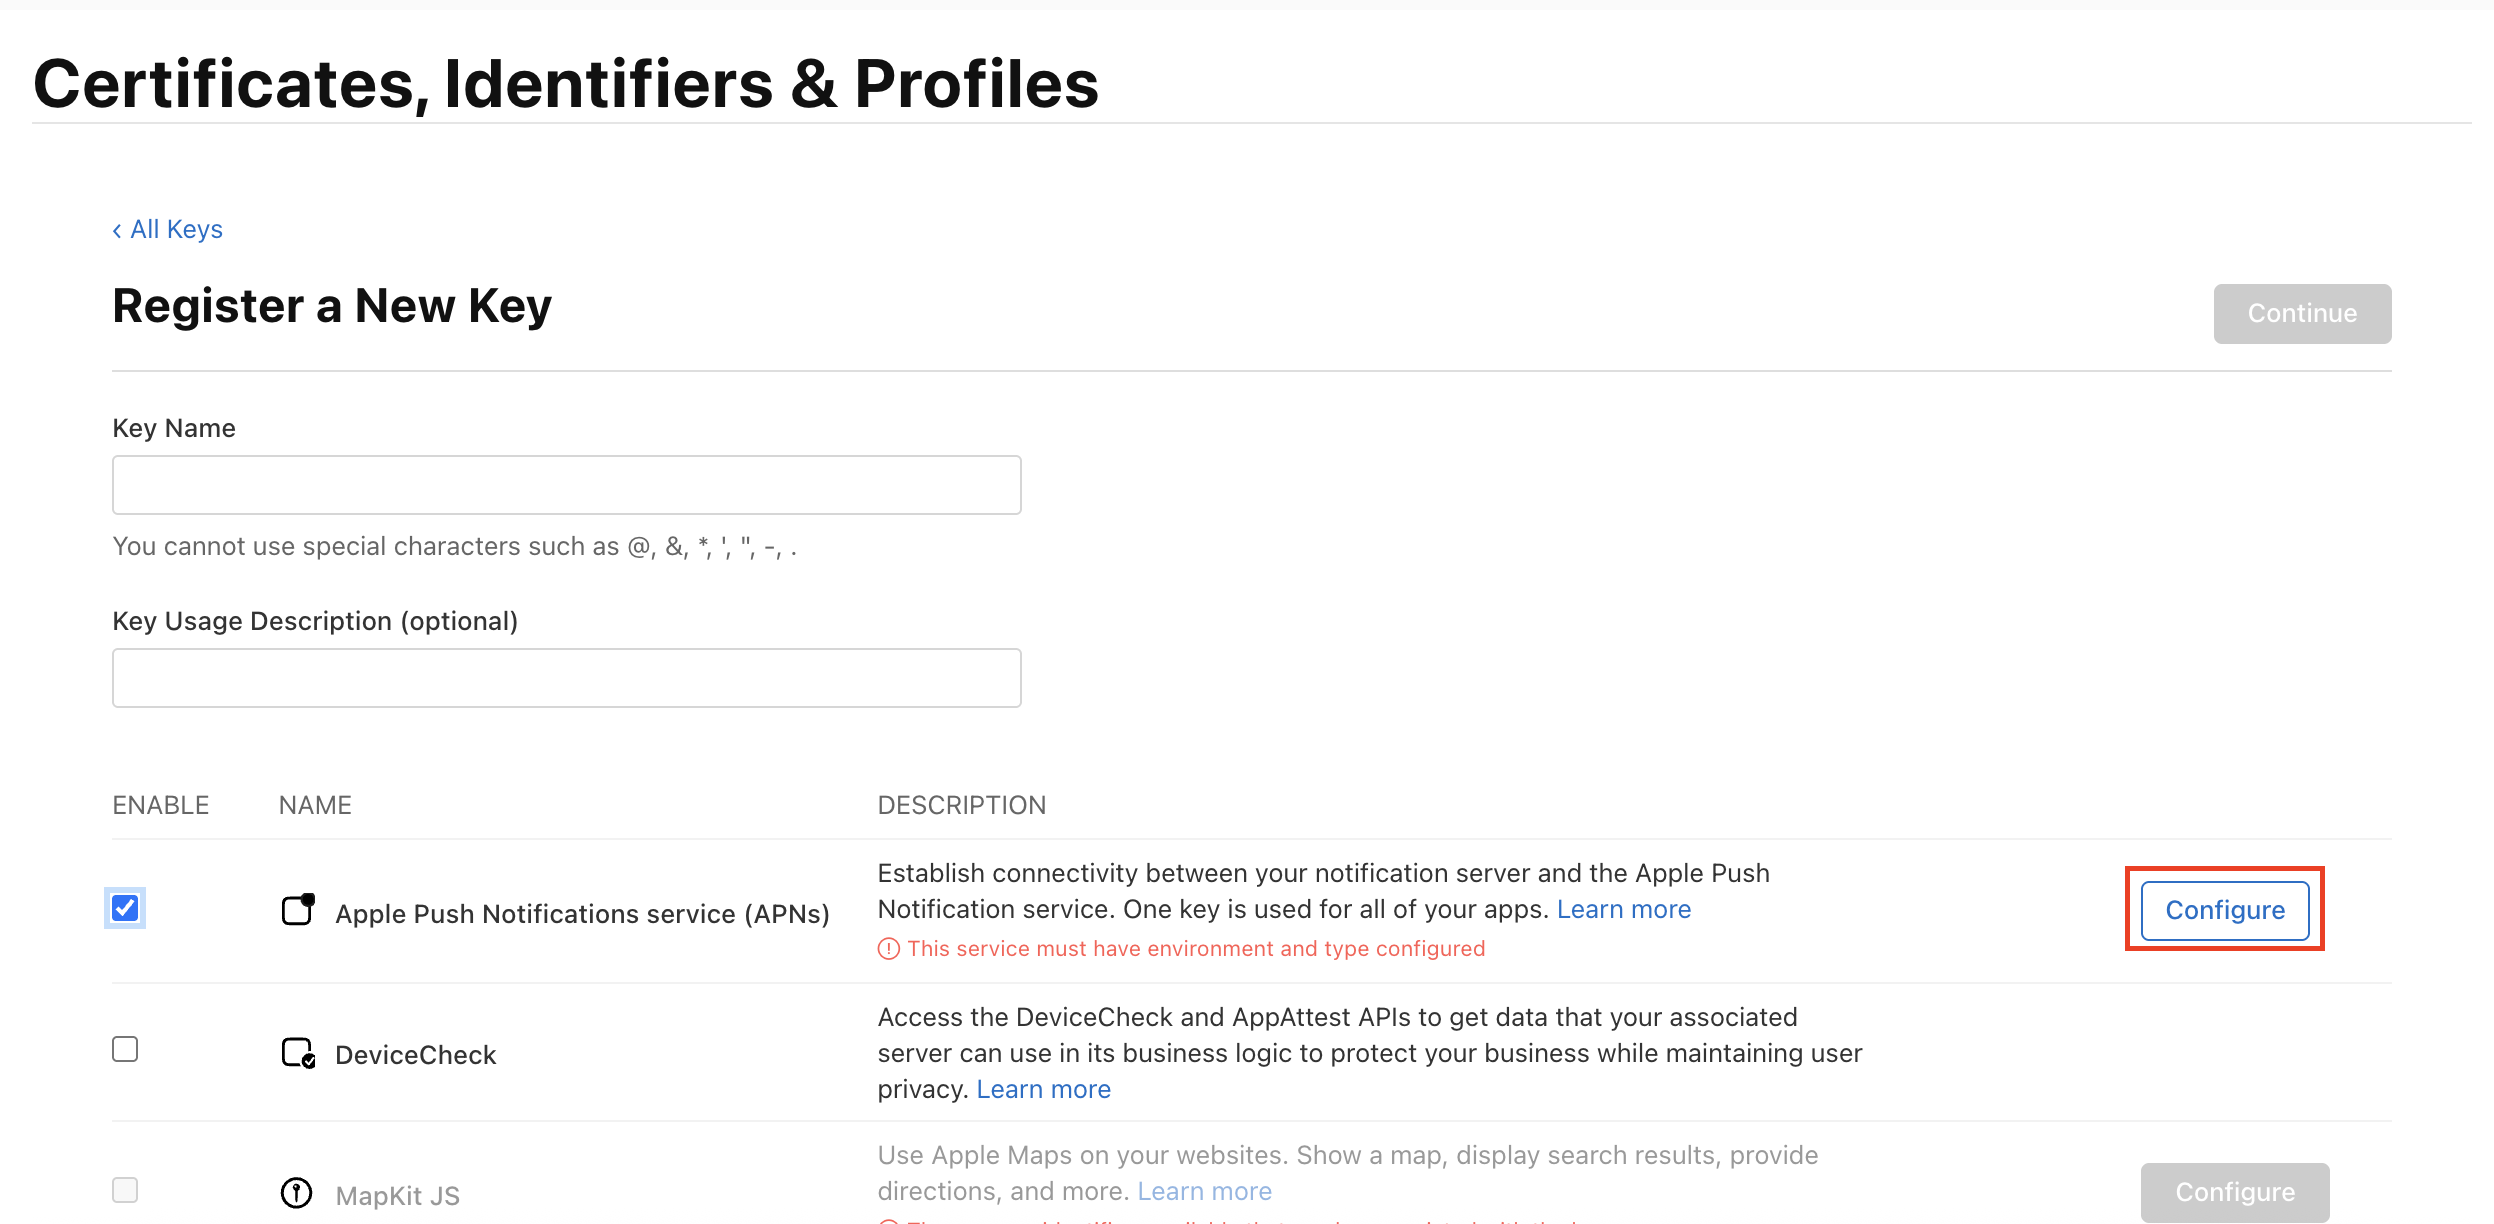Click the APNs service icon
The width and height of the screenshot is (2494, 1224).
[298, 910]
